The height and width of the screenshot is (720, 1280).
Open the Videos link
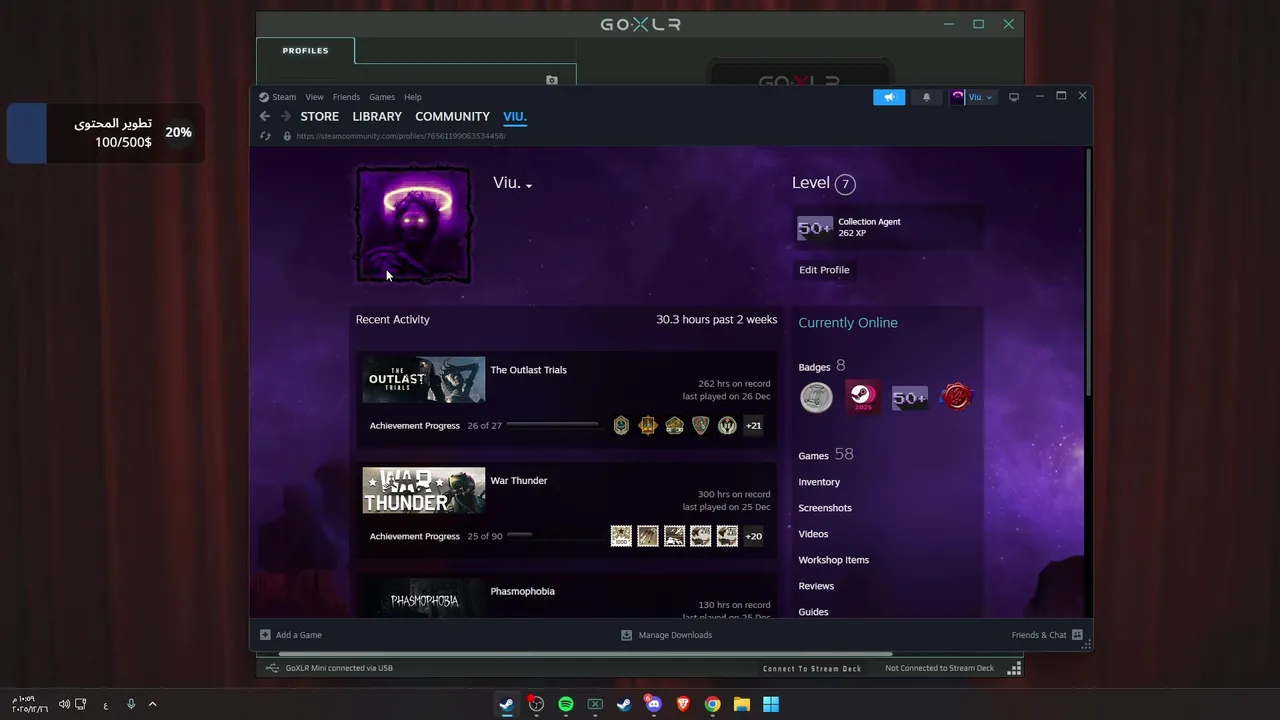point(813,534)
